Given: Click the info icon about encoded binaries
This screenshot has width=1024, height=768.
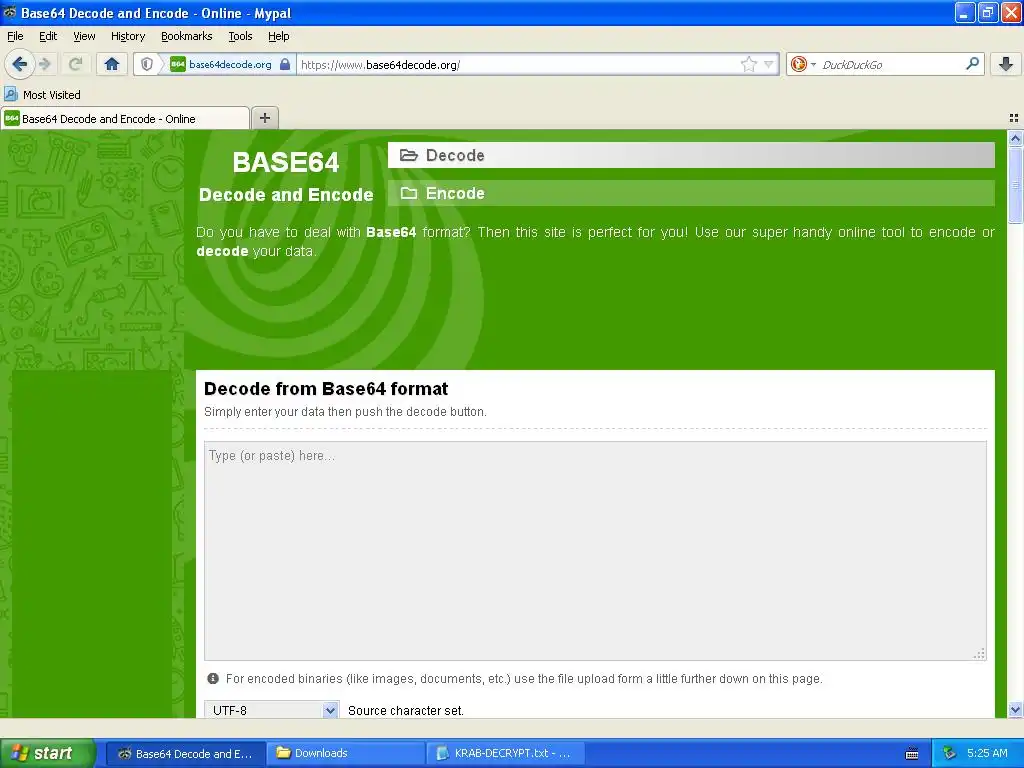Looking at the screenshot, I should tap(213, 679).
